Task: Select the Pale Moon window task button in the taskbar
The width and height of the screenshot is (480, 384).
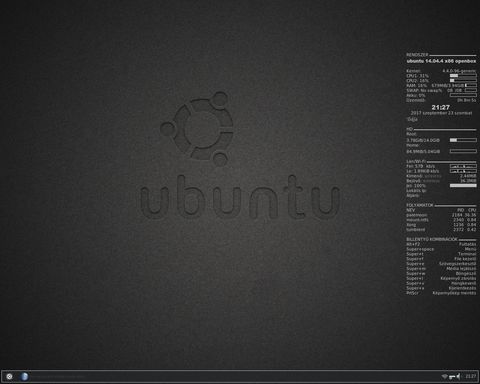Action: 53,376
